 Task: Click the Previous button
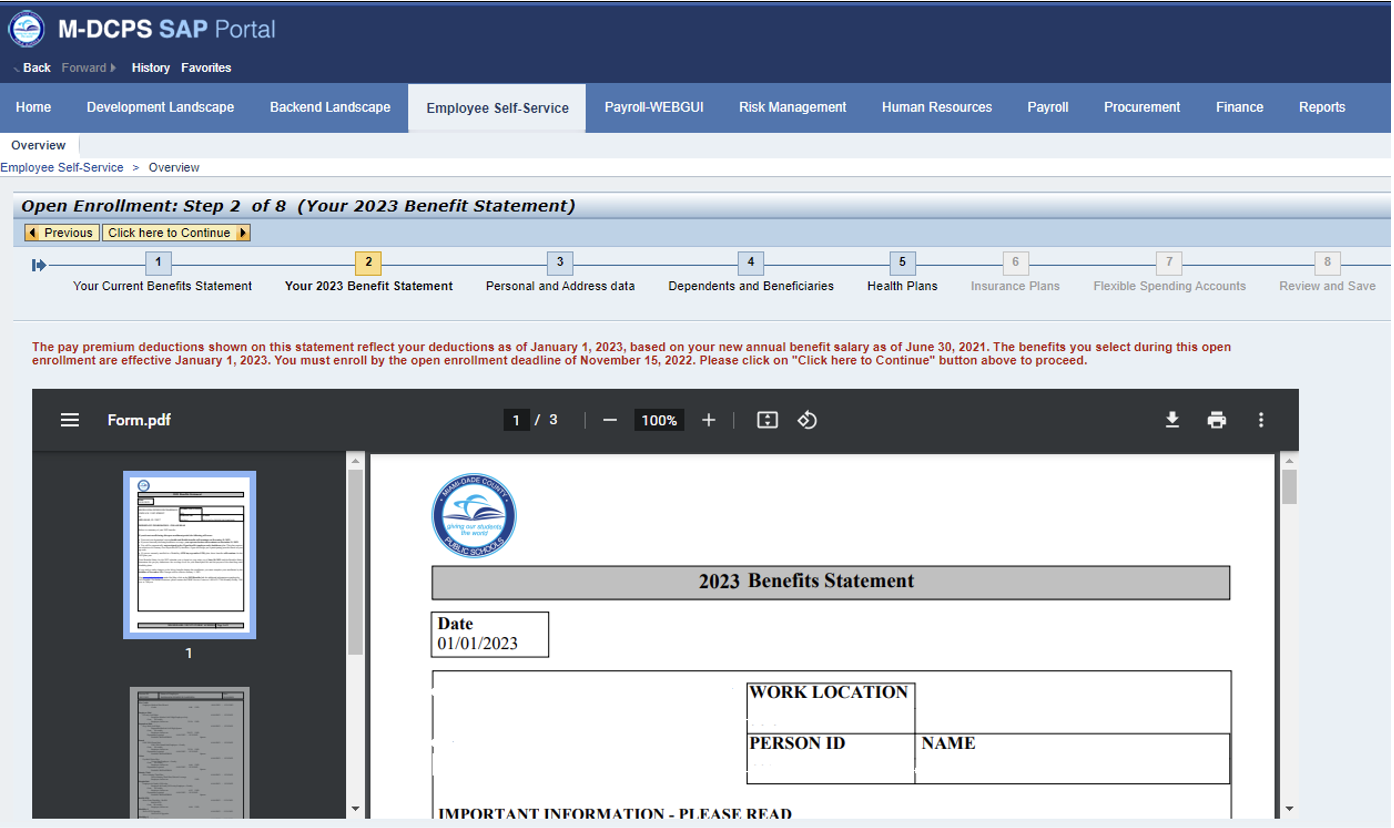click(61, 232)
